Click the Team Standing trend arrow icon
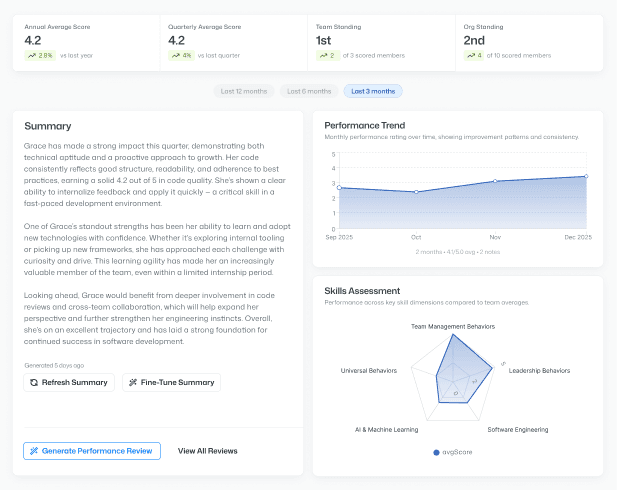The image size is (617, 490). point(321,55)
